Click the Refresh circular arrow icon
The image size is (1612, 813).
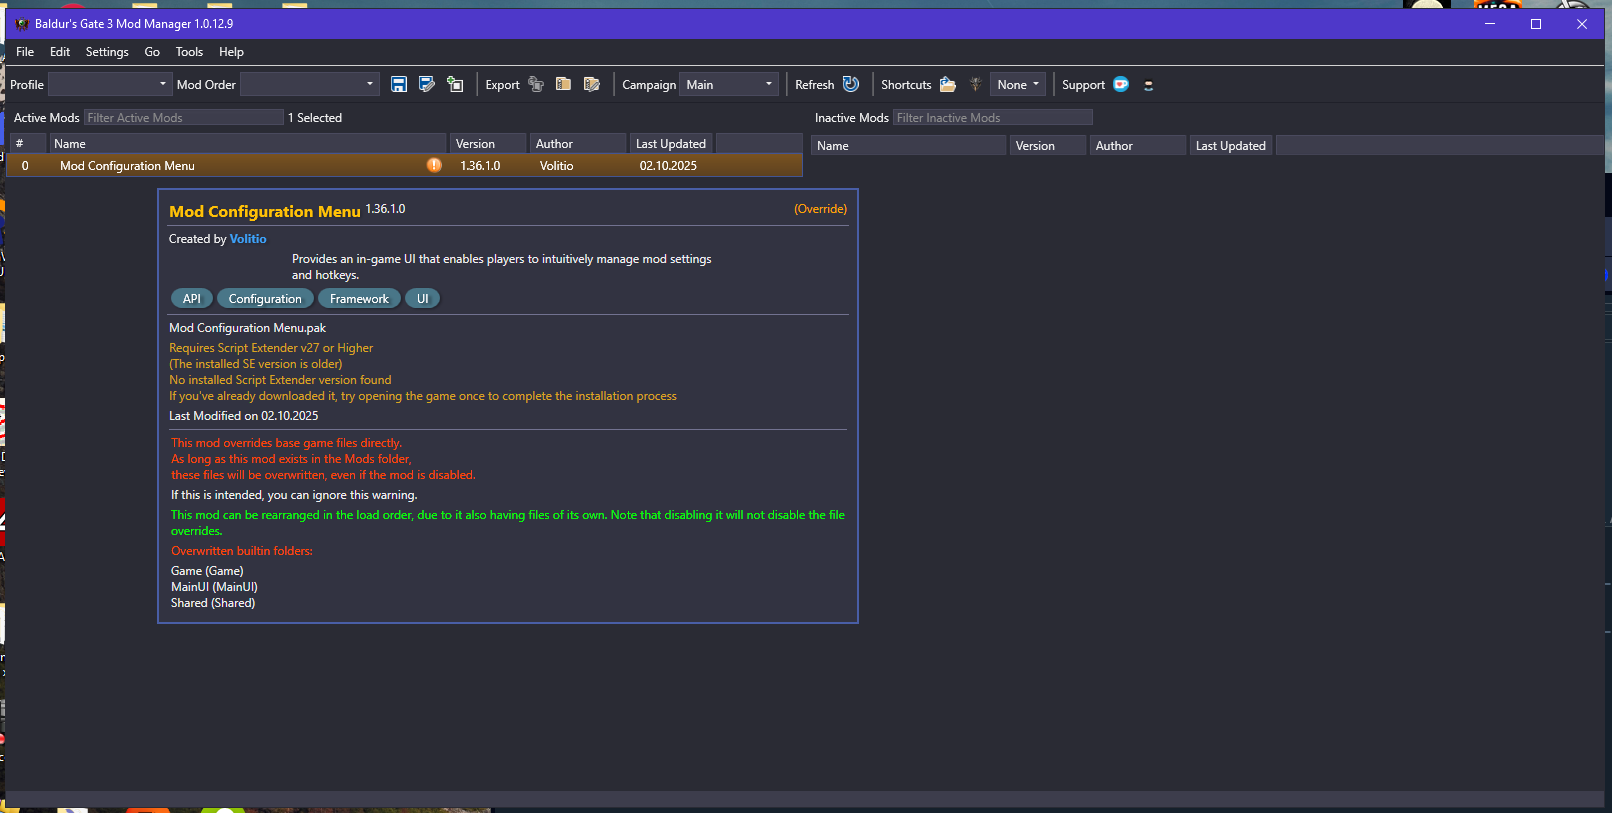[851, 84]
